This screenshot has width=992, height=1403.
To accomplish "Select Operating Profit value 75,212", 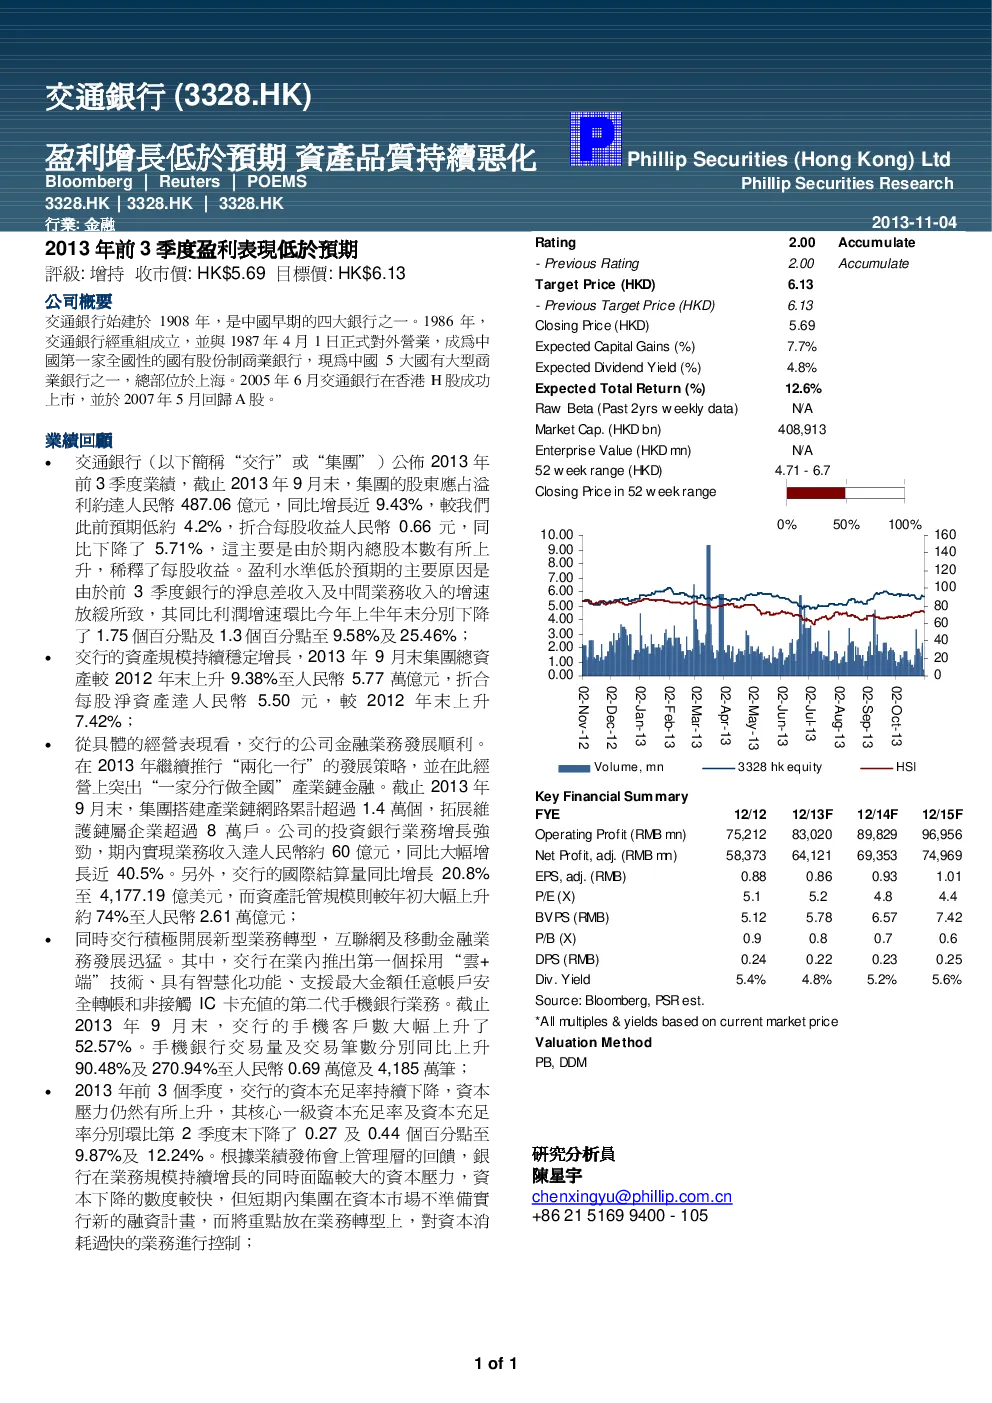I will (746, 835).
